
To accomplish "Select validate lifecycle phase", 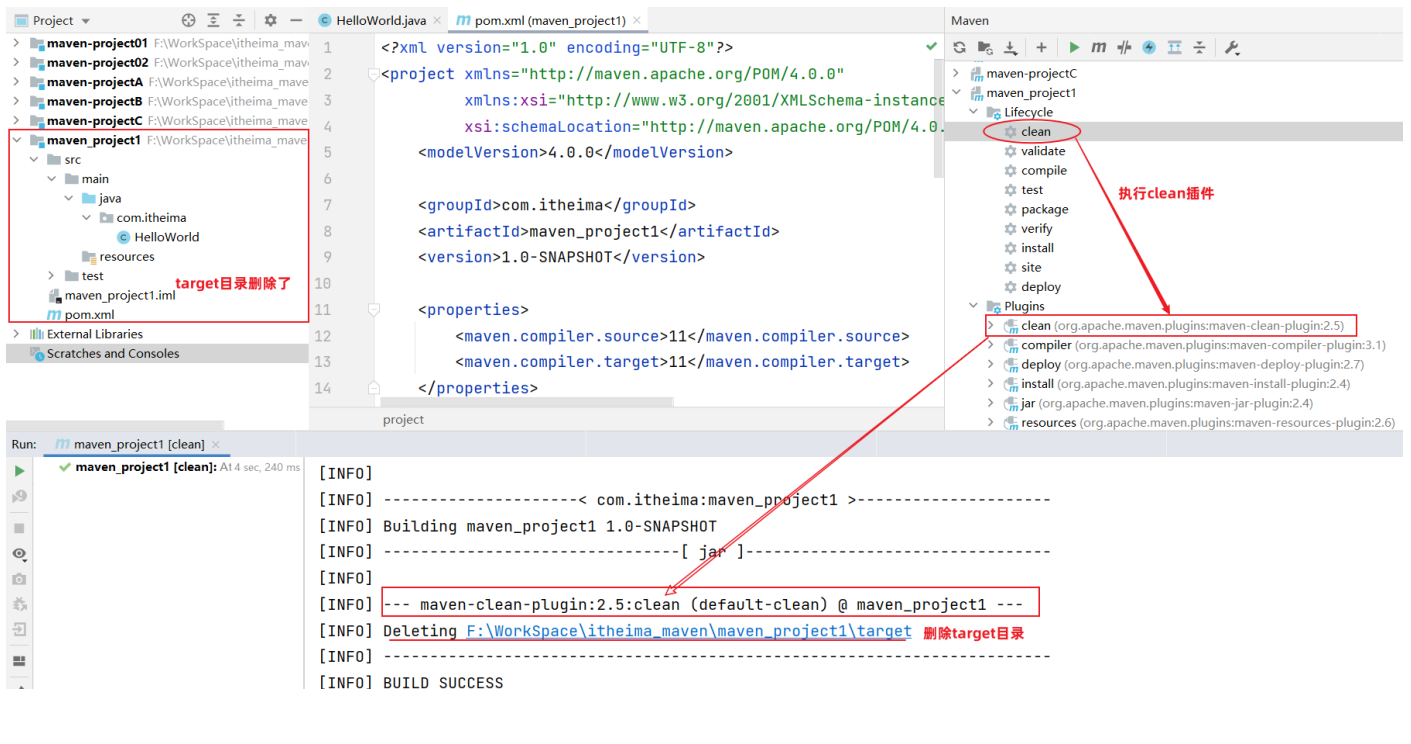I will [x=1035, y=151].
